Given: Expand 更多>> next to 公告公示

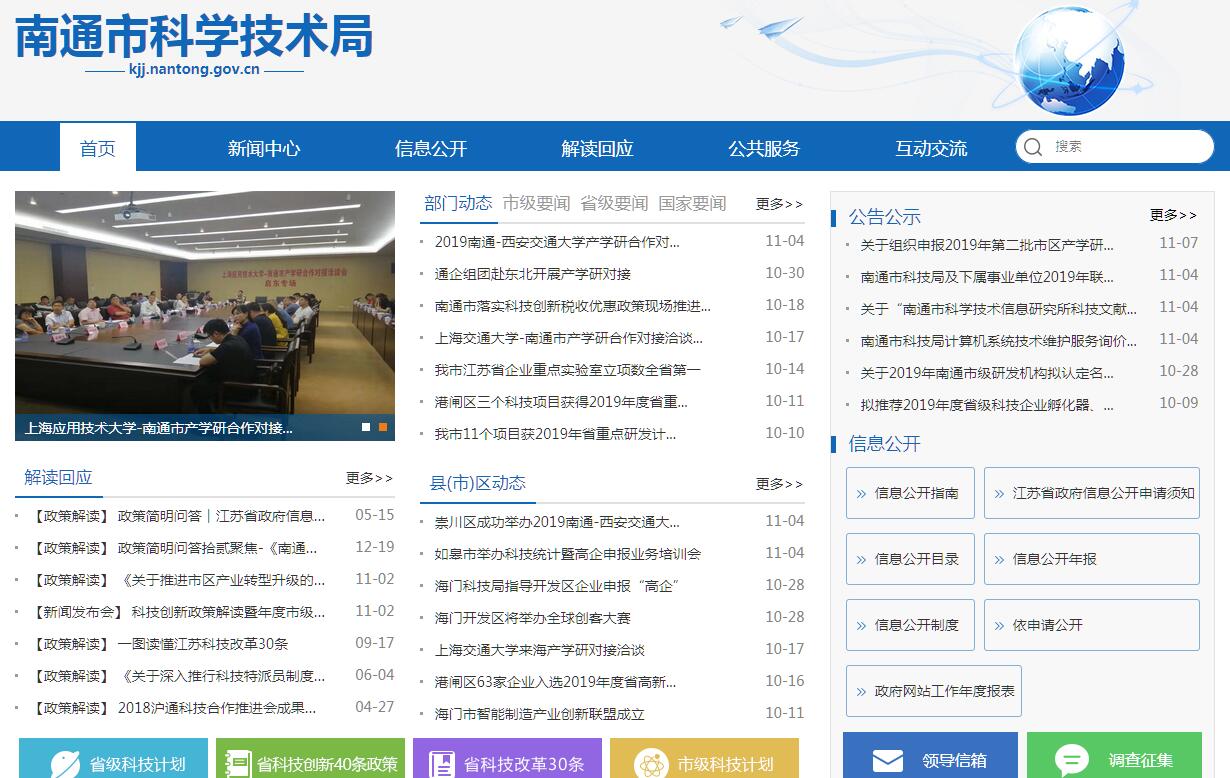Looking at the screenshot, I should coord(1173,215).
